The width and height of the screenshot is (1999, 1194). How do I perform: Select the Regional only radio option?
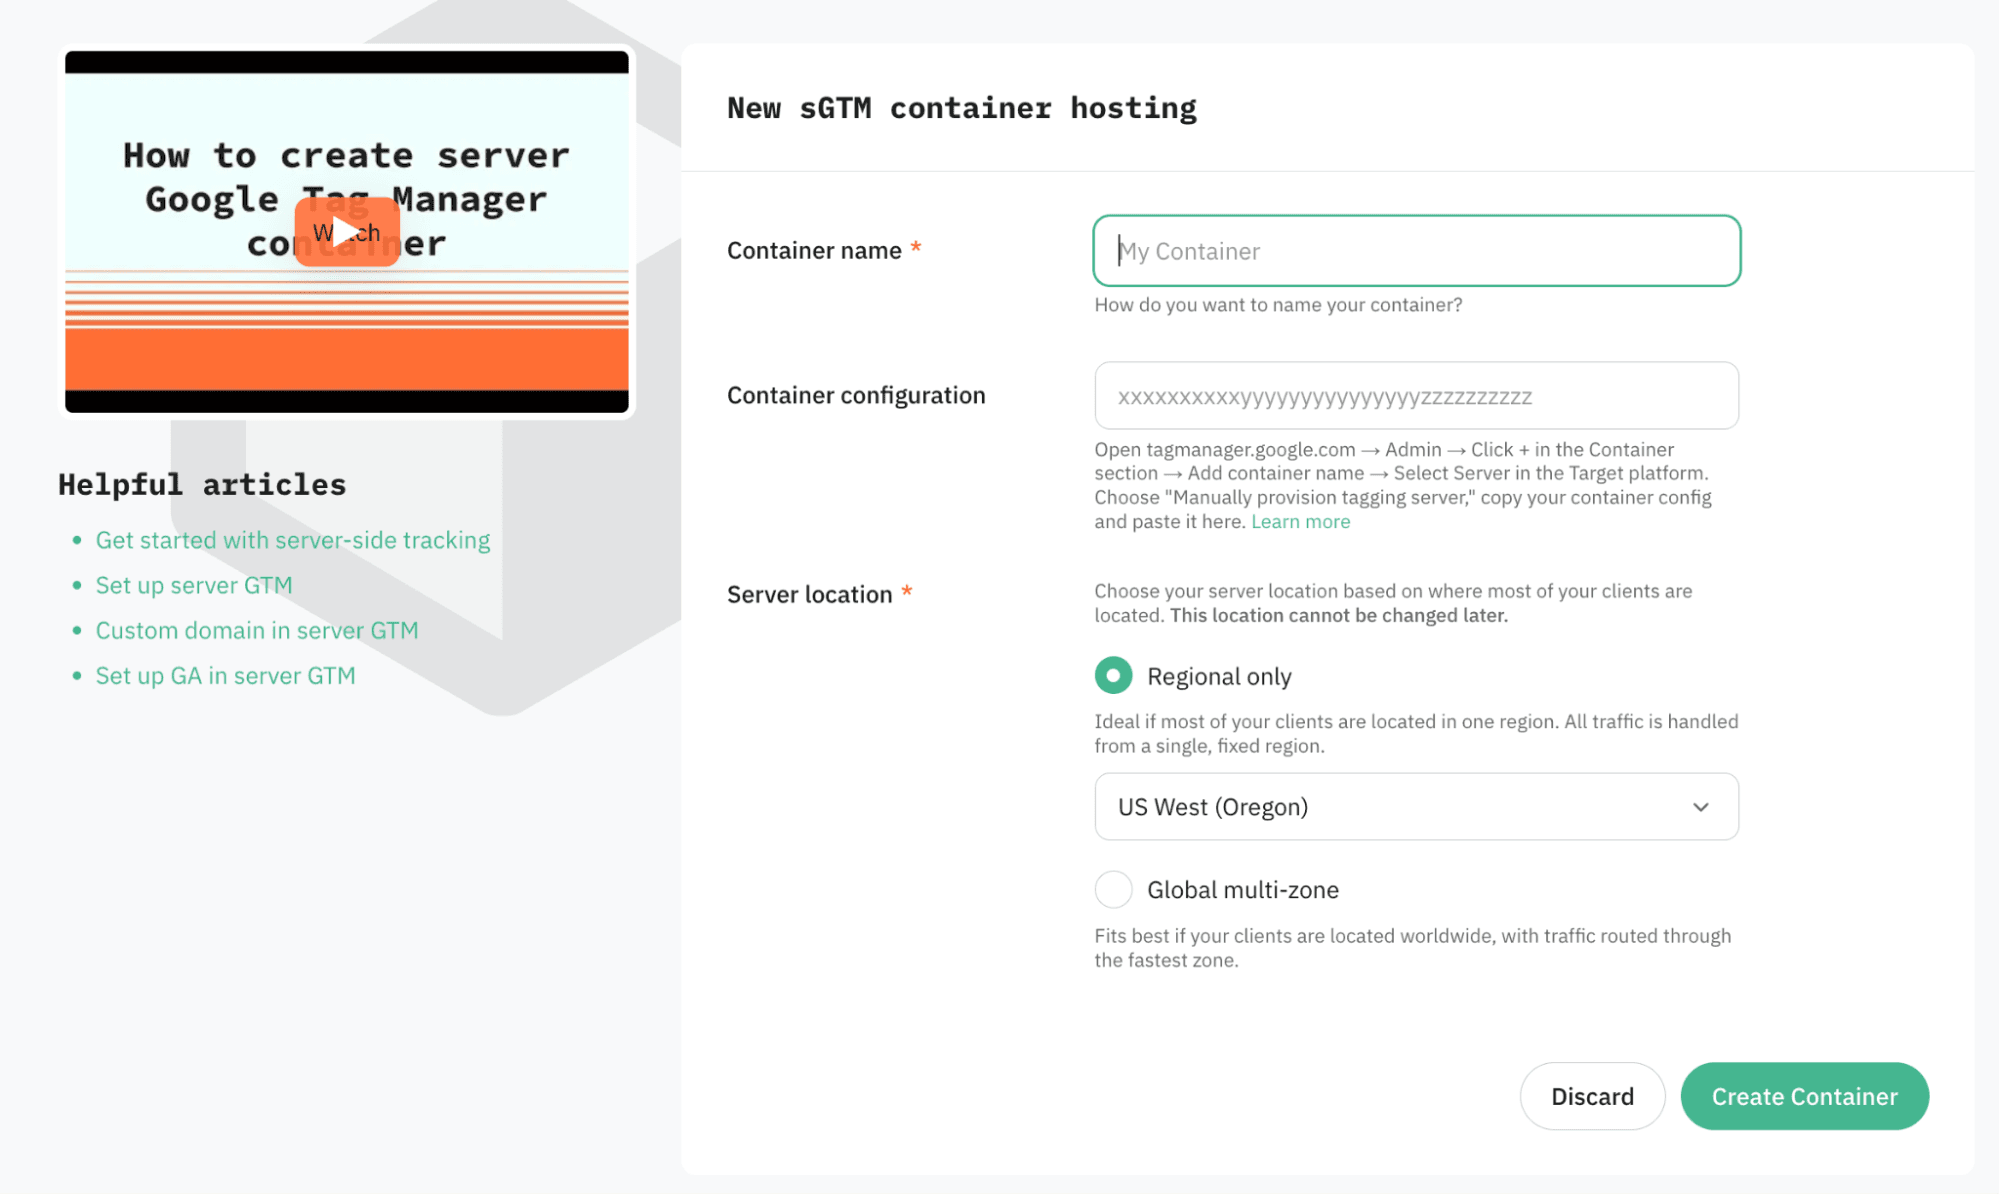coord(1113,676)
